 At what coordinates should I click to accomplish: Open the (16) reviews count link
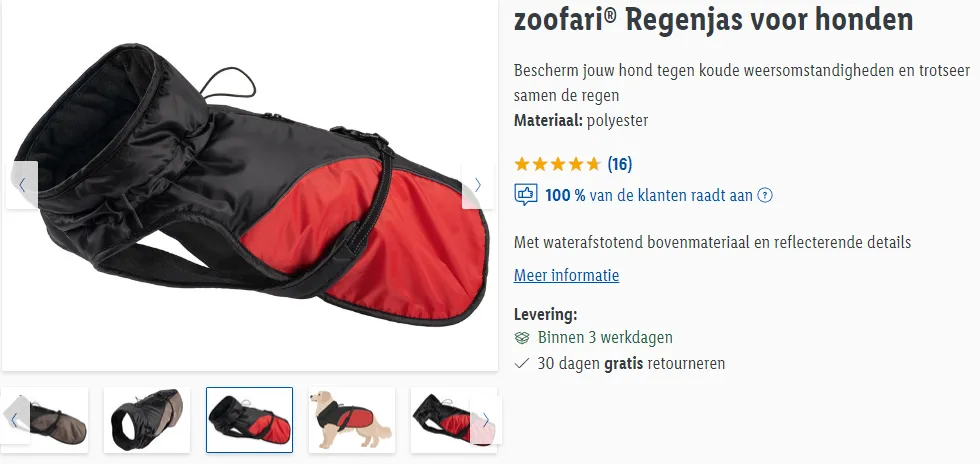619,164
